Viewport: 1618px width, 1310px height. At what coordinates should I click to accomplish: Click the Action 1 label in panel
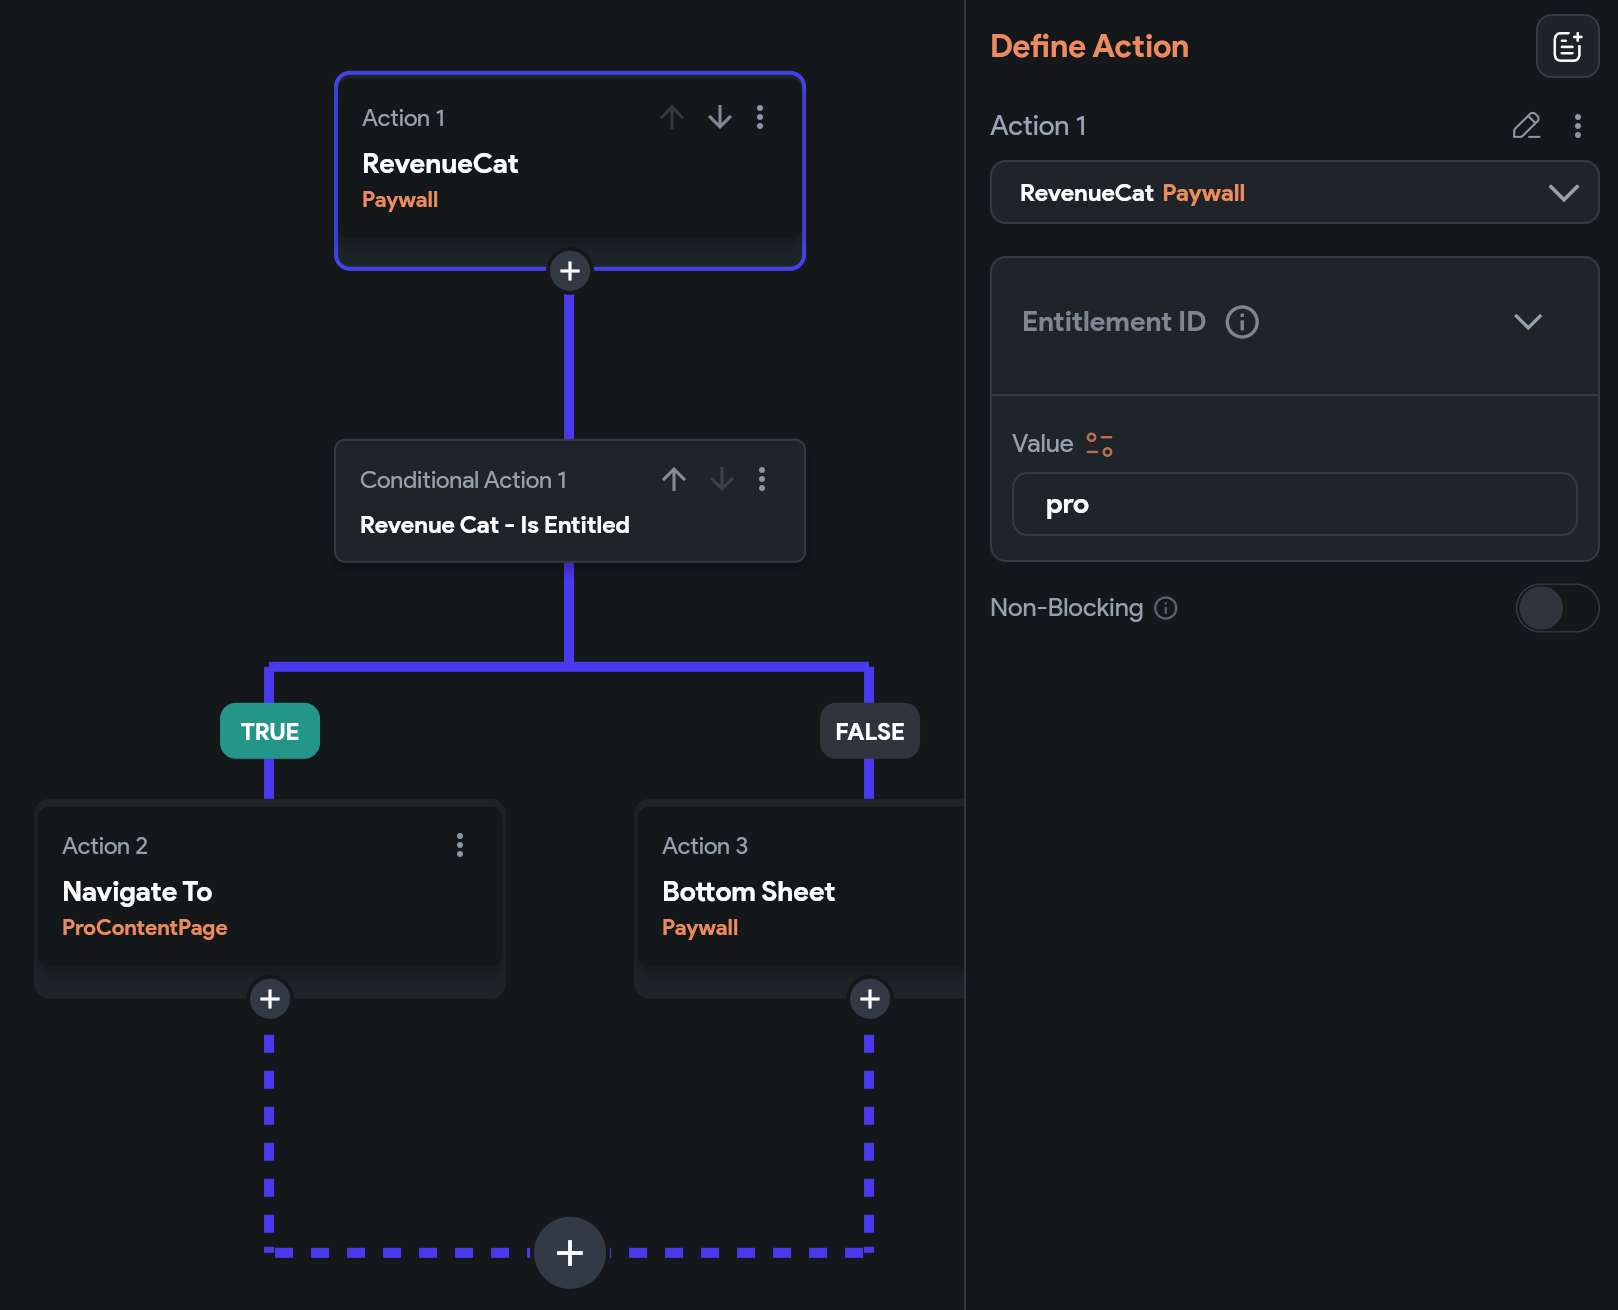(1038, 126)
